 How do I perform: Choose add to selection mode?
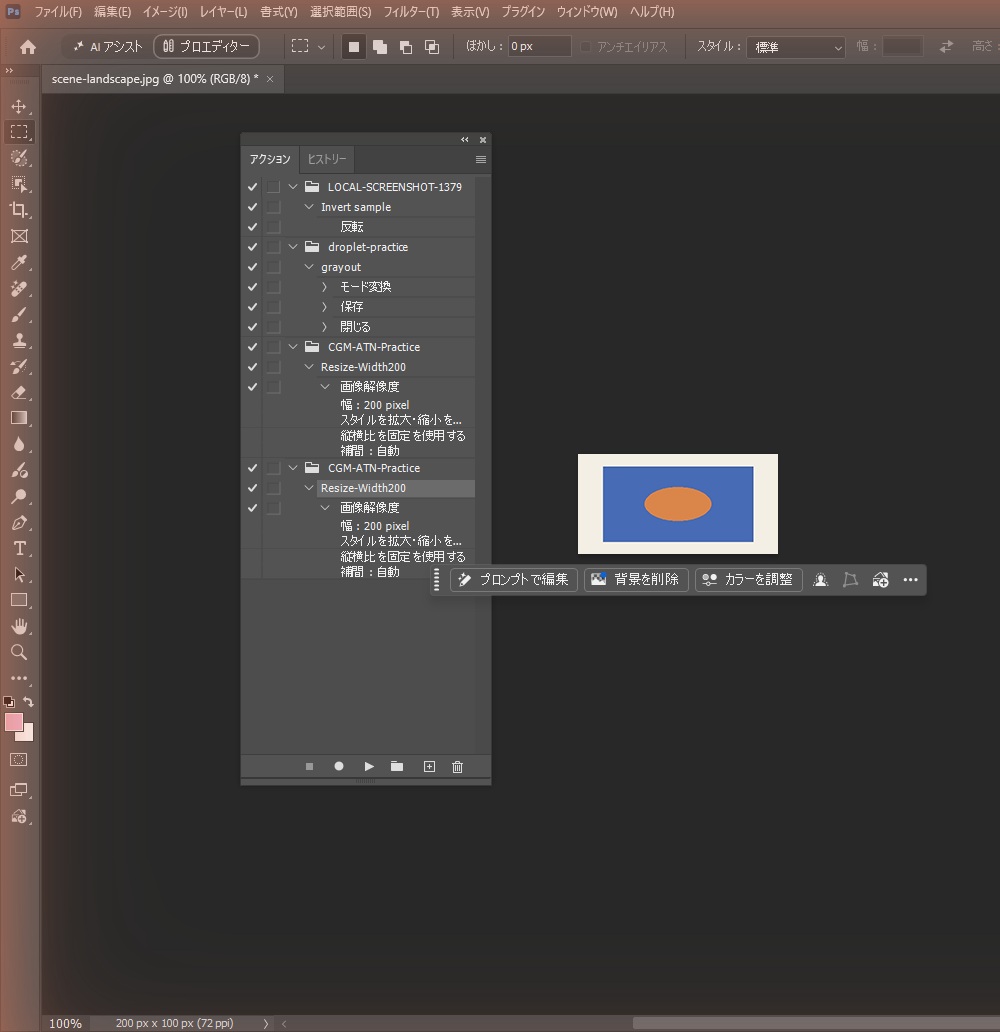point(380,47)
